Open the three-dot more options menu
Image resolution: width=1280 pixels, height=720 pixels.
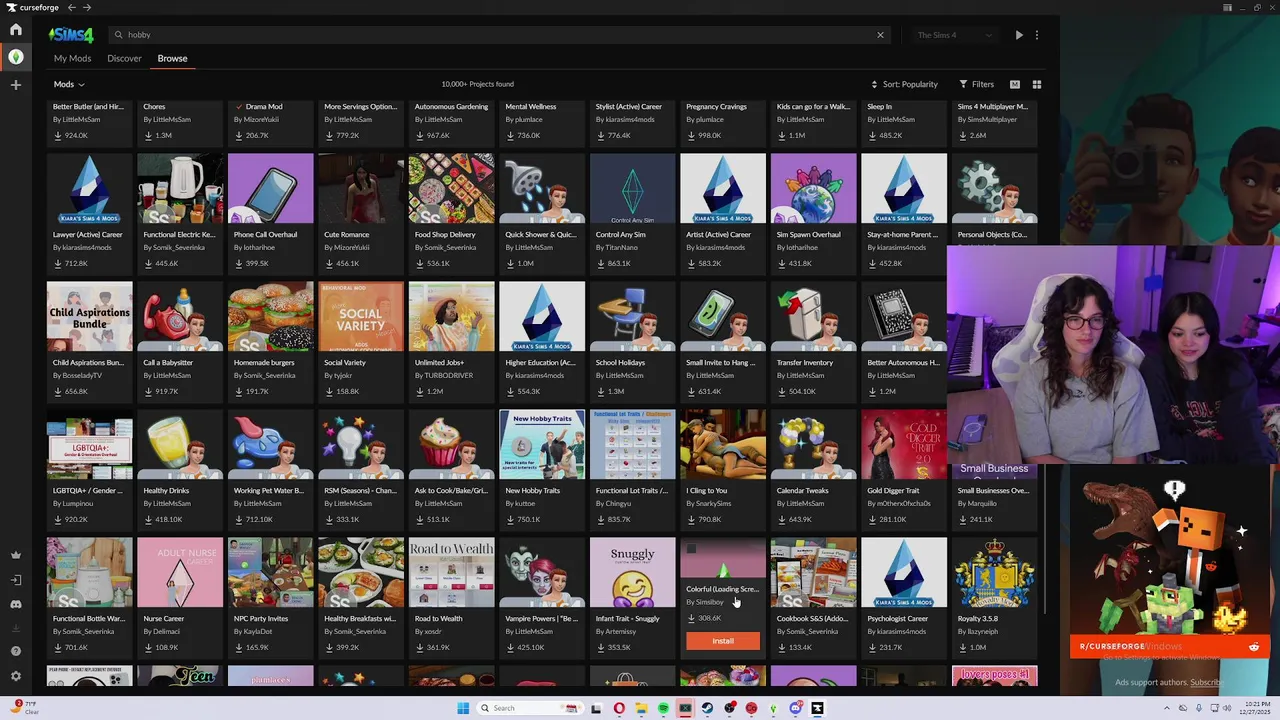[x=1037, y=35]
